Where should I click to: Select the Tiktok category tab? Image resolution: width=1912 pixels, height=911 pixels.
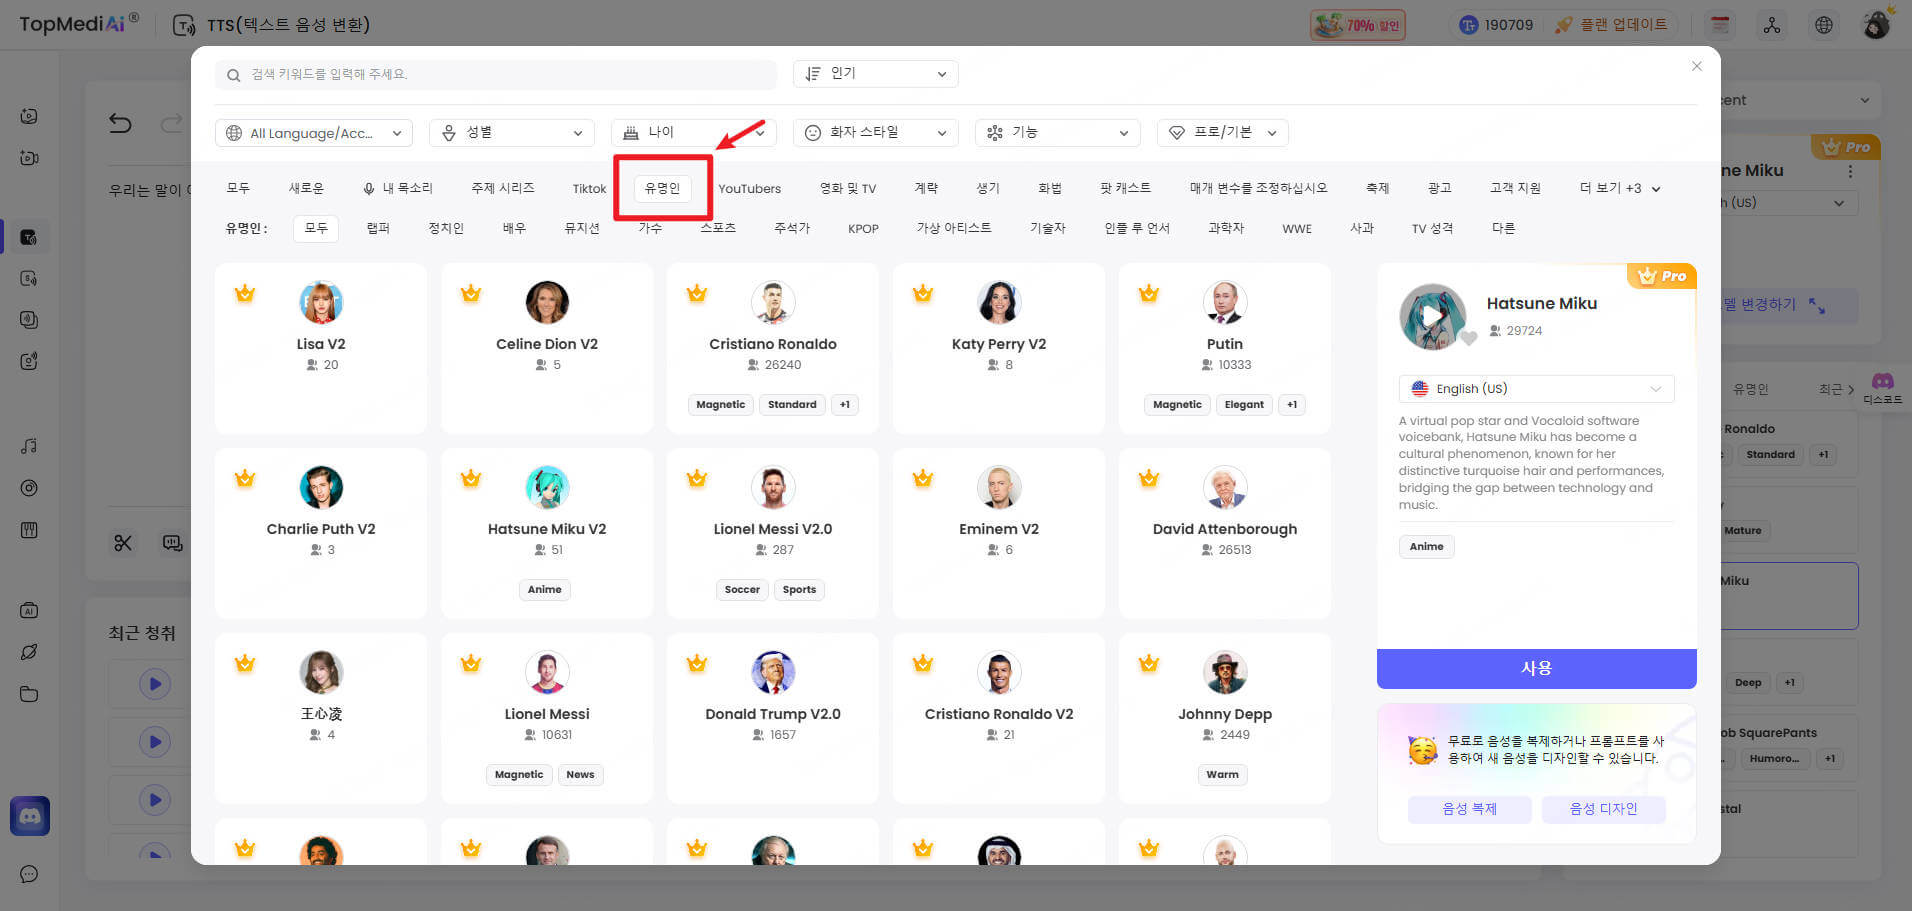pyautogui.click(x=589, y=188)
